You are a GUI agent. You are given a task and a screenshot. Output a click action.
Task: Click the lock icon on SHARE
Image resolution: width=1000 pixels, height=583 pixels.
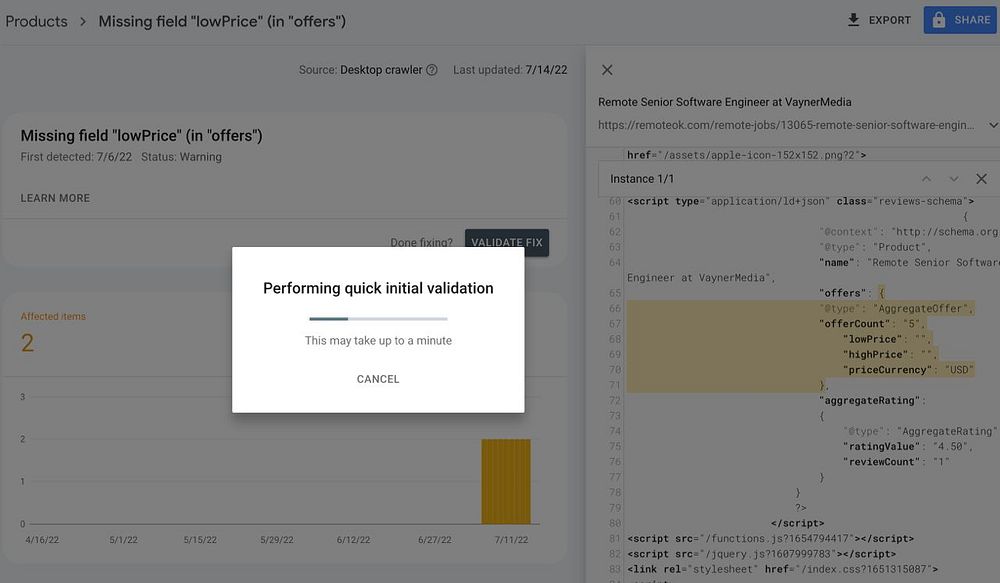[938, 20]
